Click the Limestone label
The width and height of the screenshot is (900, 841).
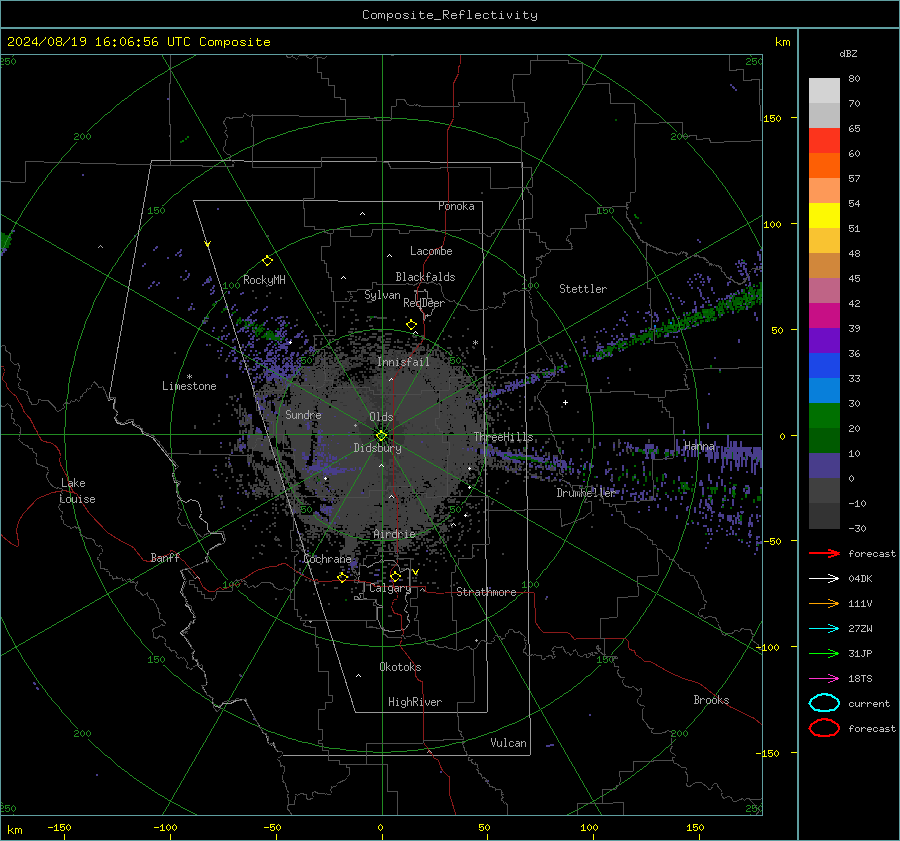pyautogui.click(x=189, y=386)
